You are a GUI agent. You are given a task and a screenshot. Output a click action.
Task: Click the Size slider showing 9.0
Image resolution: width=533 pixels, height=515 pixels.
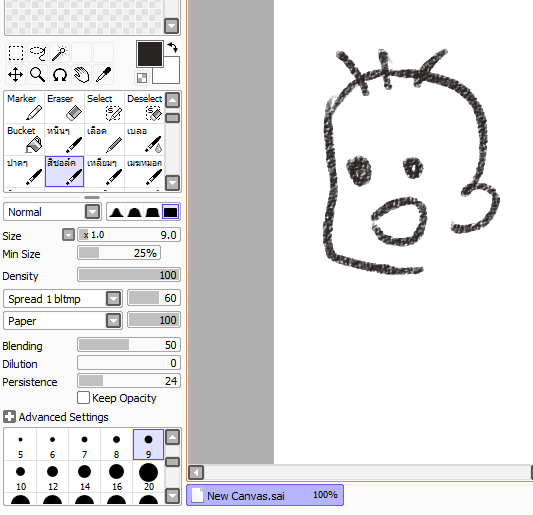[x=129, y=235]
